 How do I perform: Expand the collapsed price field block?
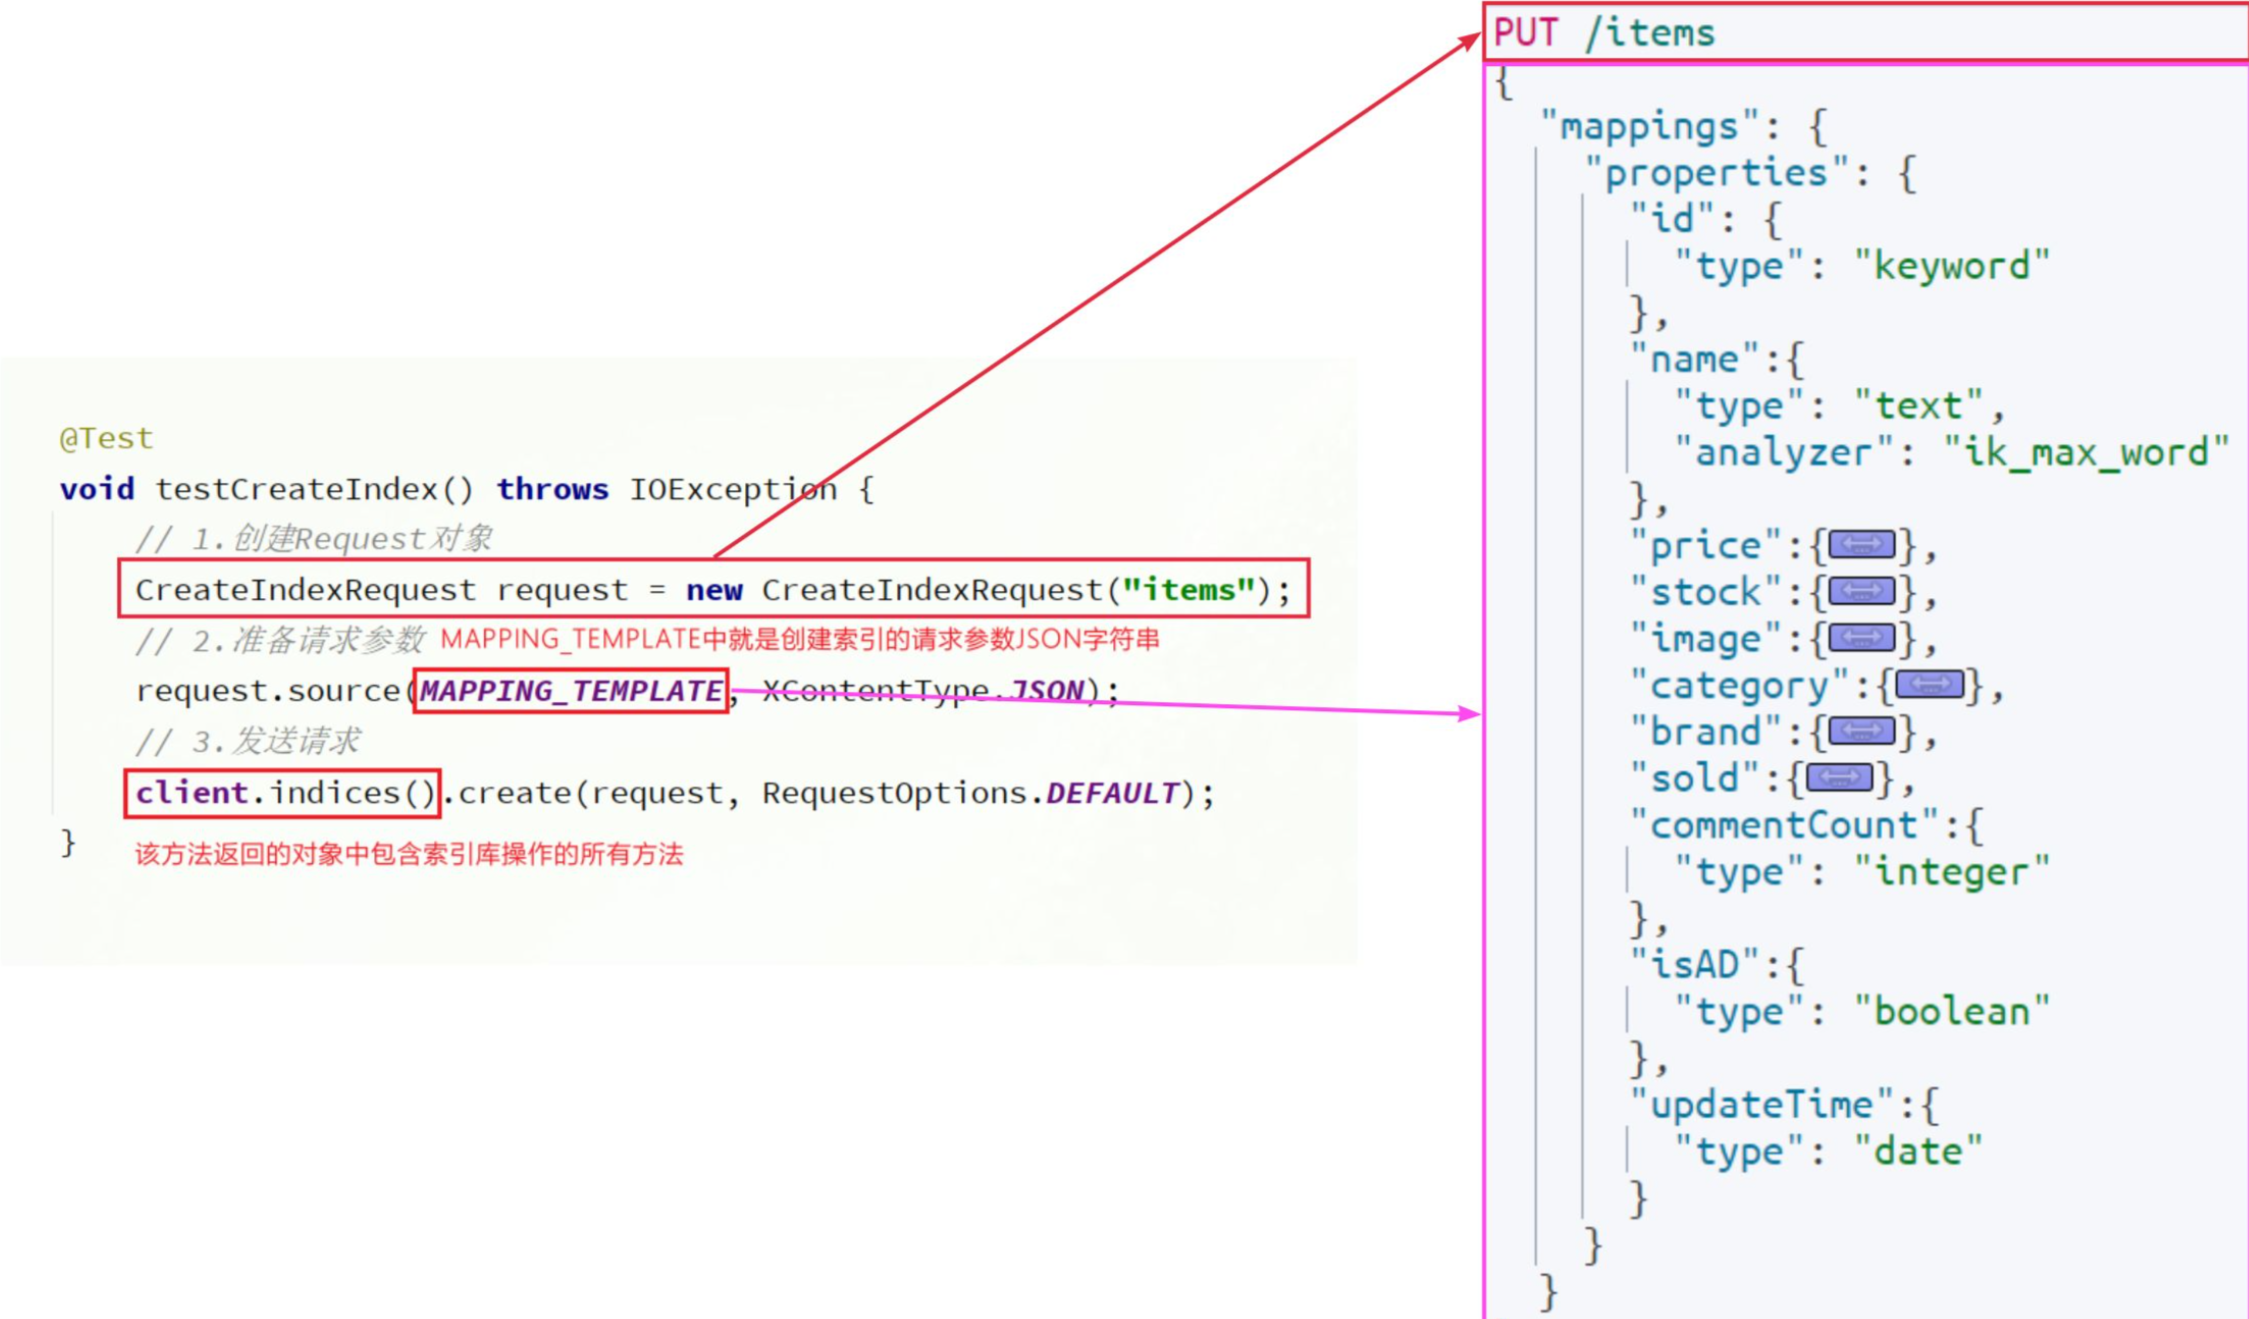click(x=1861, y=546)
